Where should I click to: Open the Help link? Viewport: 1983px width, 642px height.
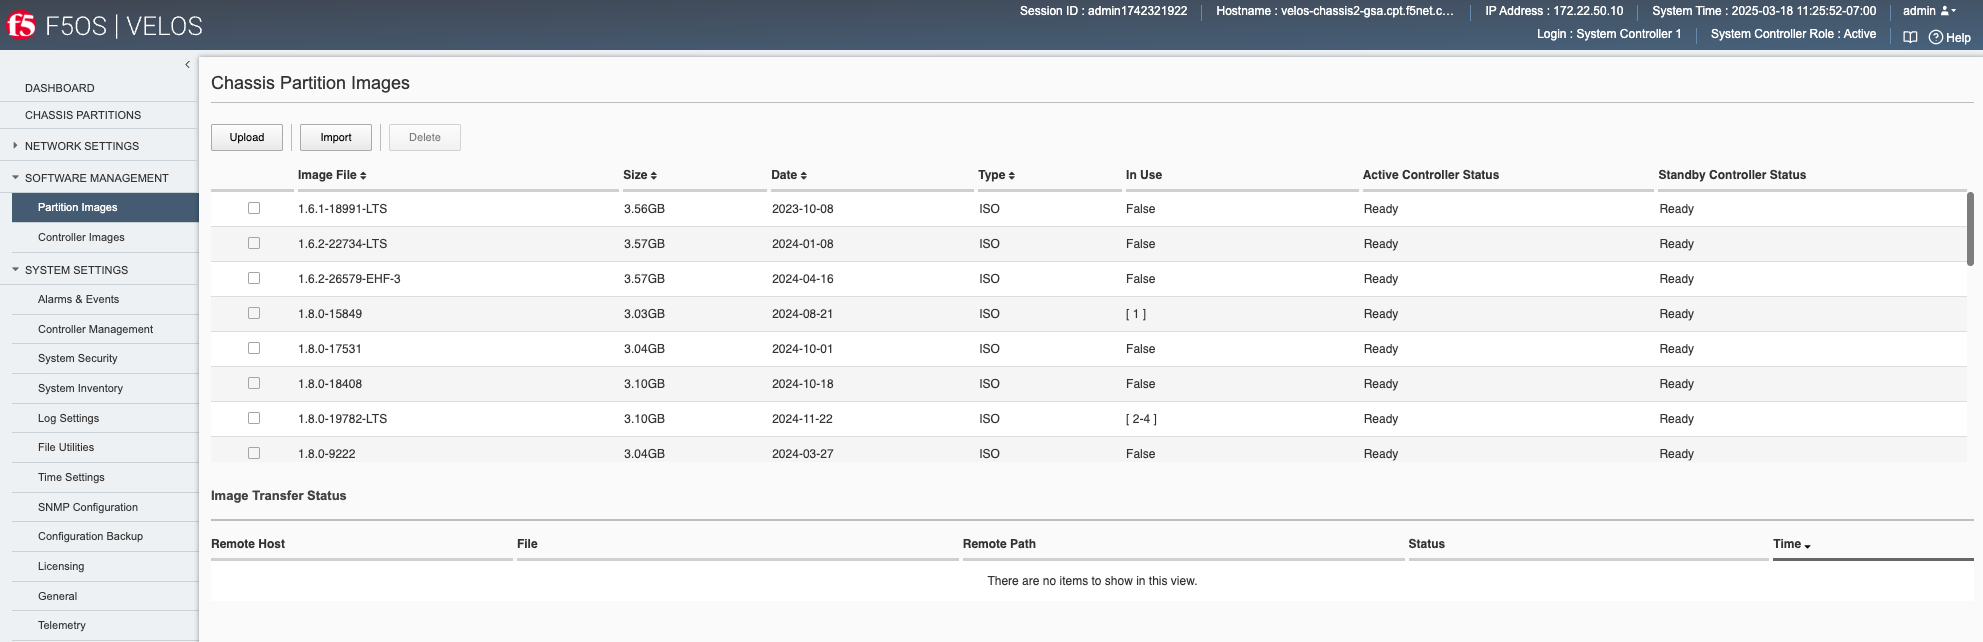[x=1950, y=37]
